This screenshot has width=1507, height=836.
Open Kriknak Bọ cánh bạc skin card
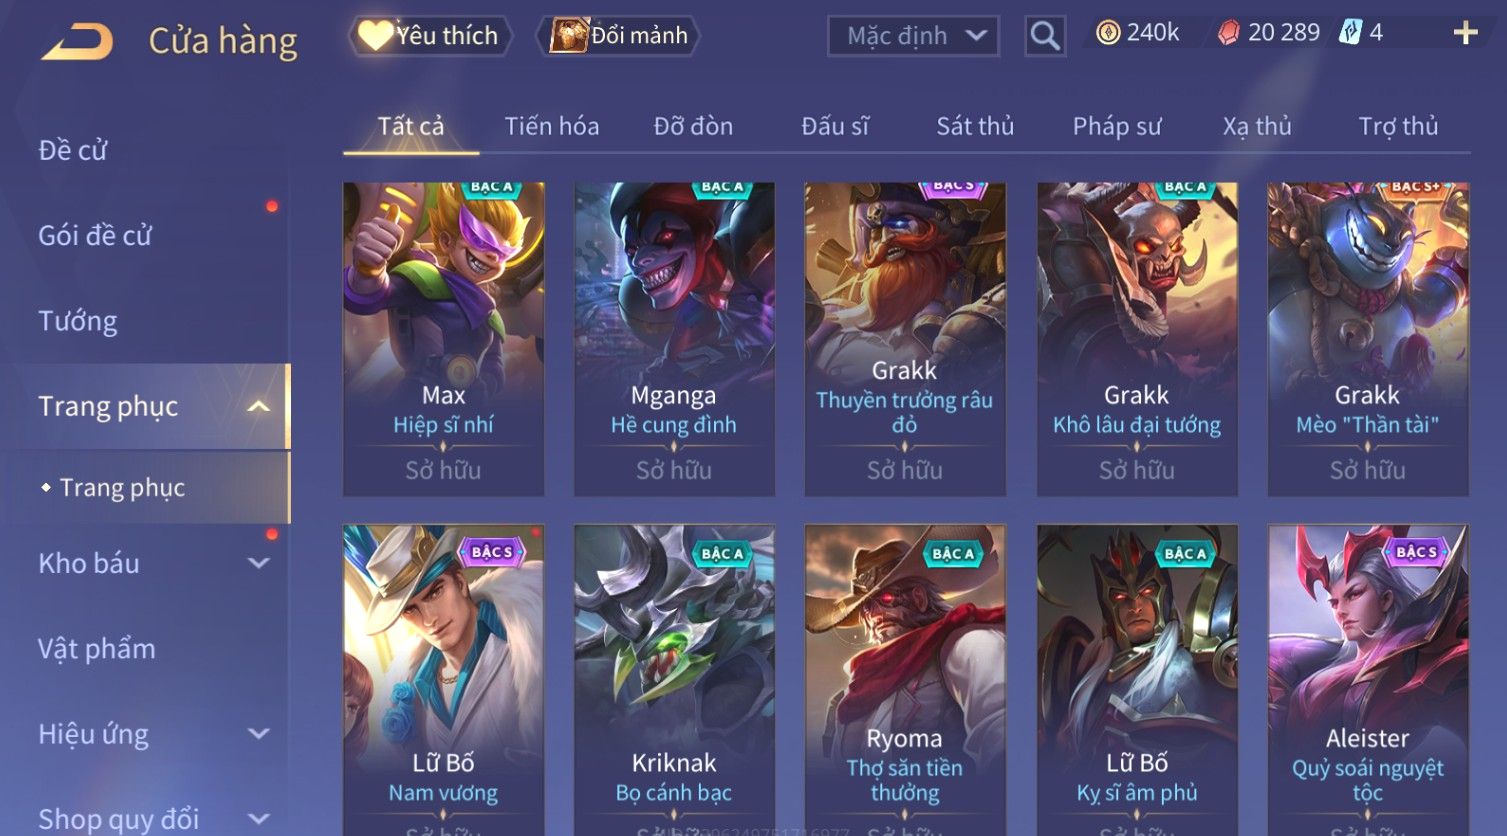674,680
